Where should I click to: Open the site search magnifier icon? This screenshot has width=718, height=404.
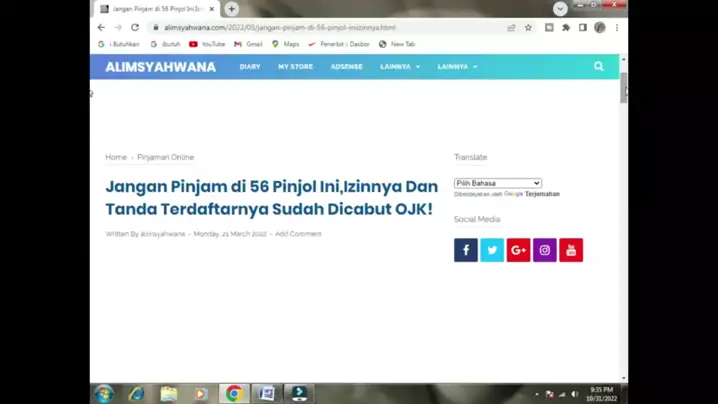click(x=598, y=67)
